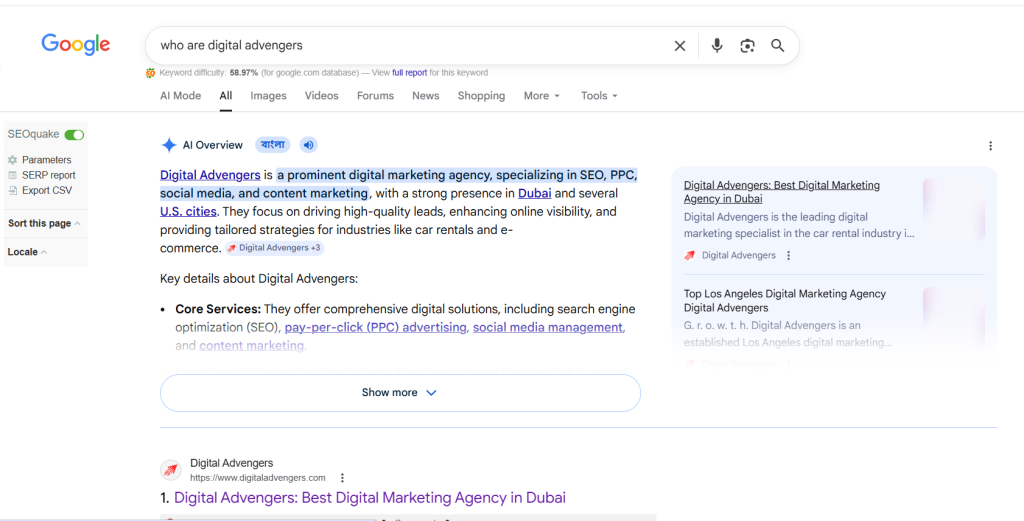The width and height of the screenshot is (1024, 521).
Task: Click the Export CSV link
Action: point(46,190)
